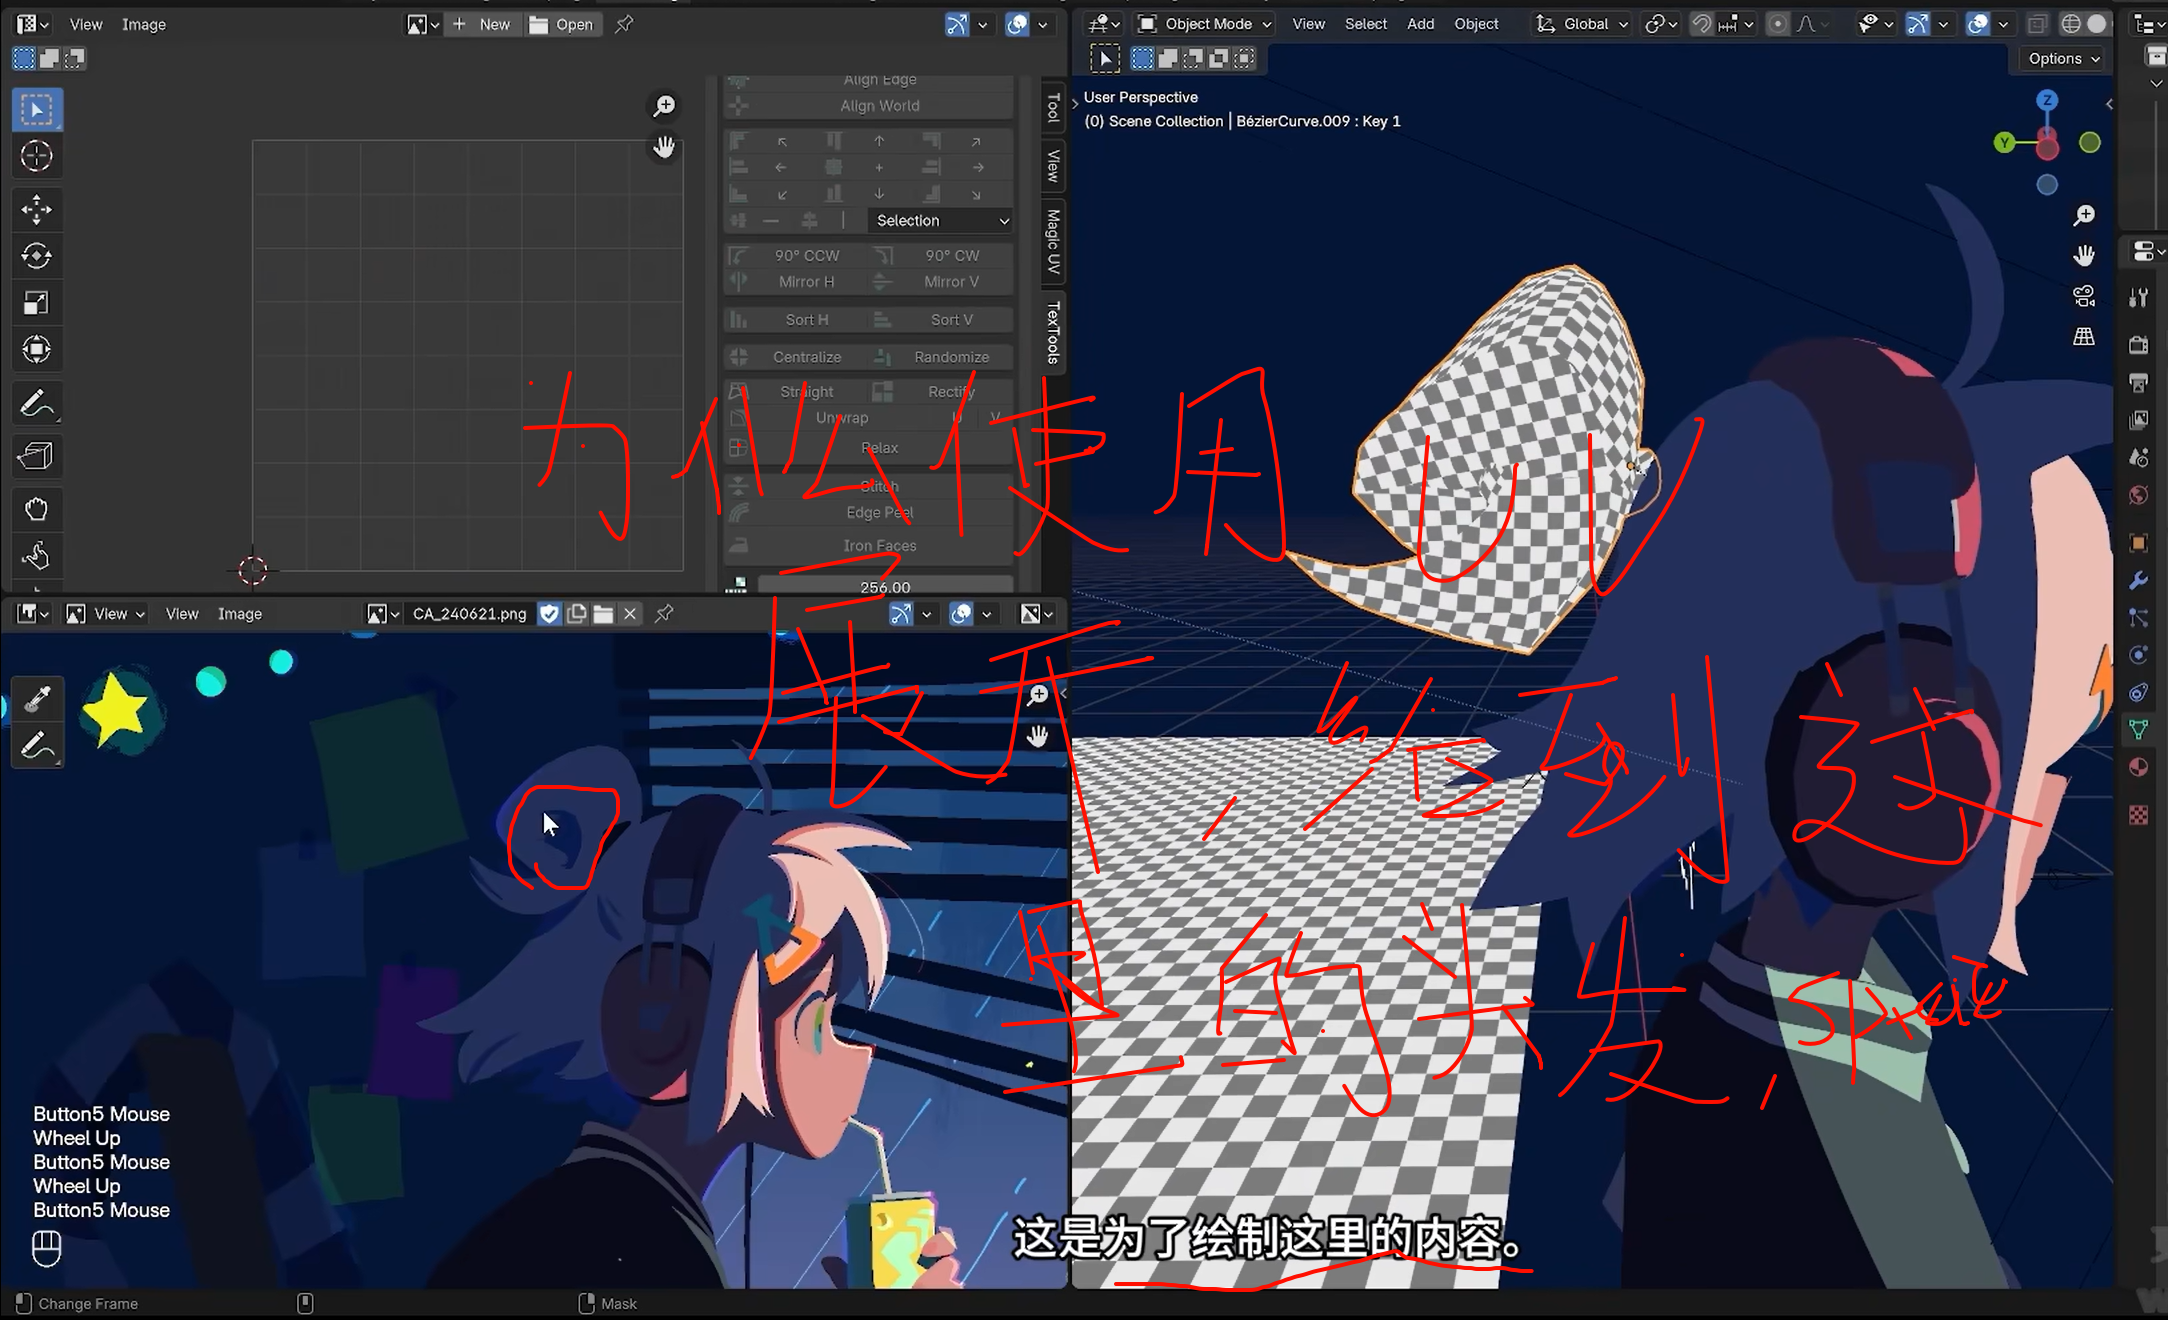Select the Scale tool in UV editor

pyautogui.click(x=37, y=302)
